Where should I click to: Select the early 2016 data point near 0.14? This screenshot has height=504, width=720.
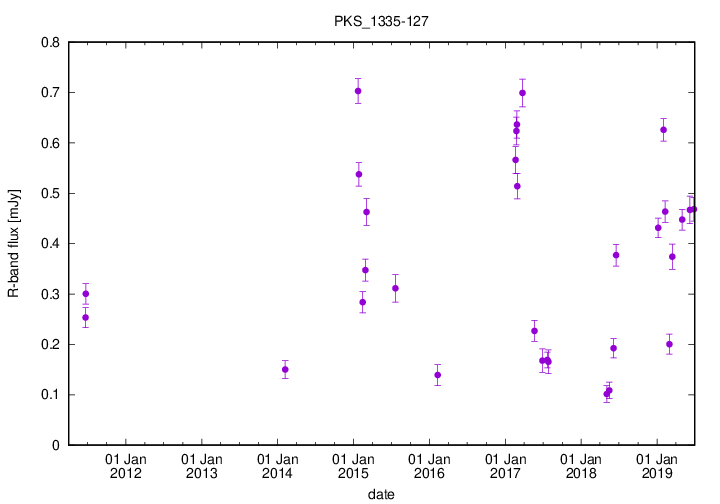click(x=438, y=375)
